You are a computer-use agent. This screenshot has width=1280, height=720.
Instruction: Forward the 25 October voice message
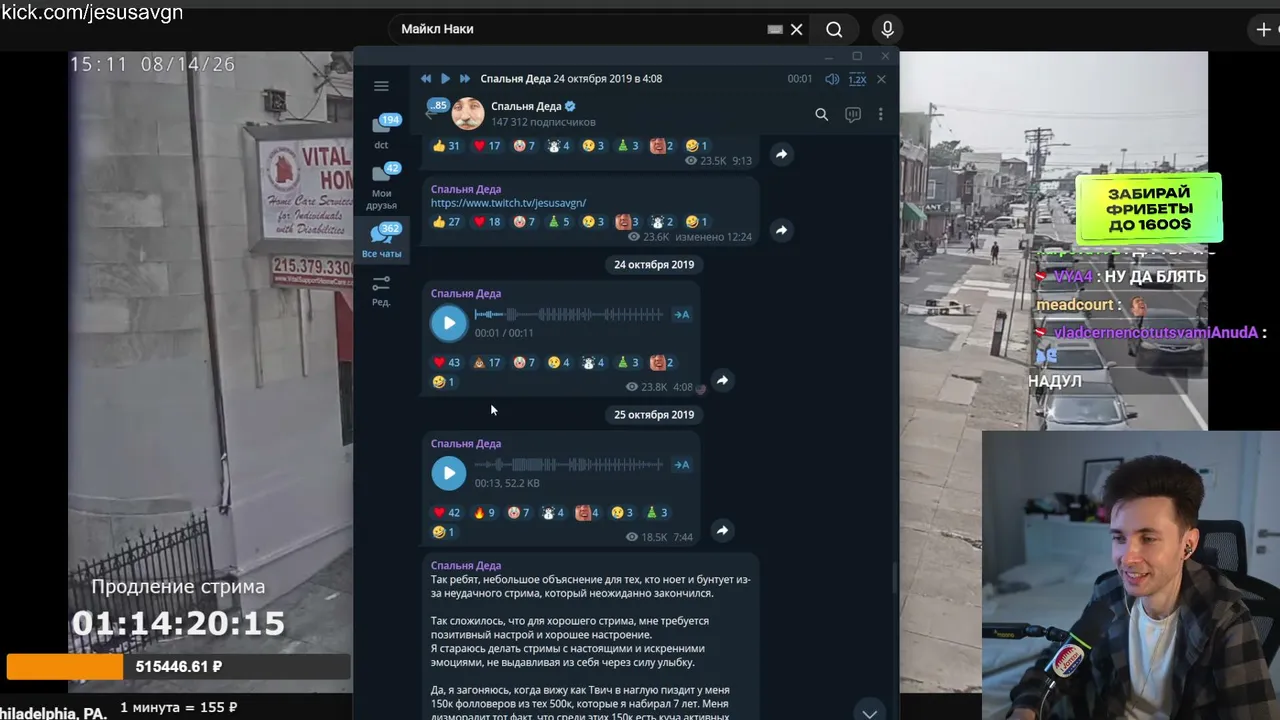click(x=722, y=530)
